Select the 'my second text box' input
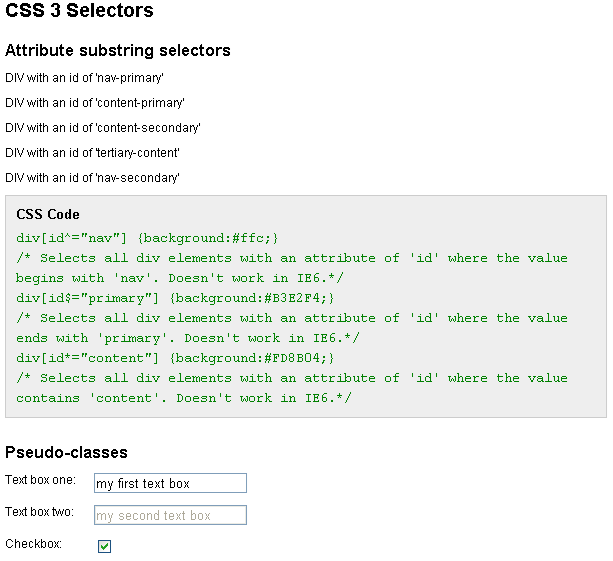The height and width of the screenshot is (561, 613). coord(170,515)
